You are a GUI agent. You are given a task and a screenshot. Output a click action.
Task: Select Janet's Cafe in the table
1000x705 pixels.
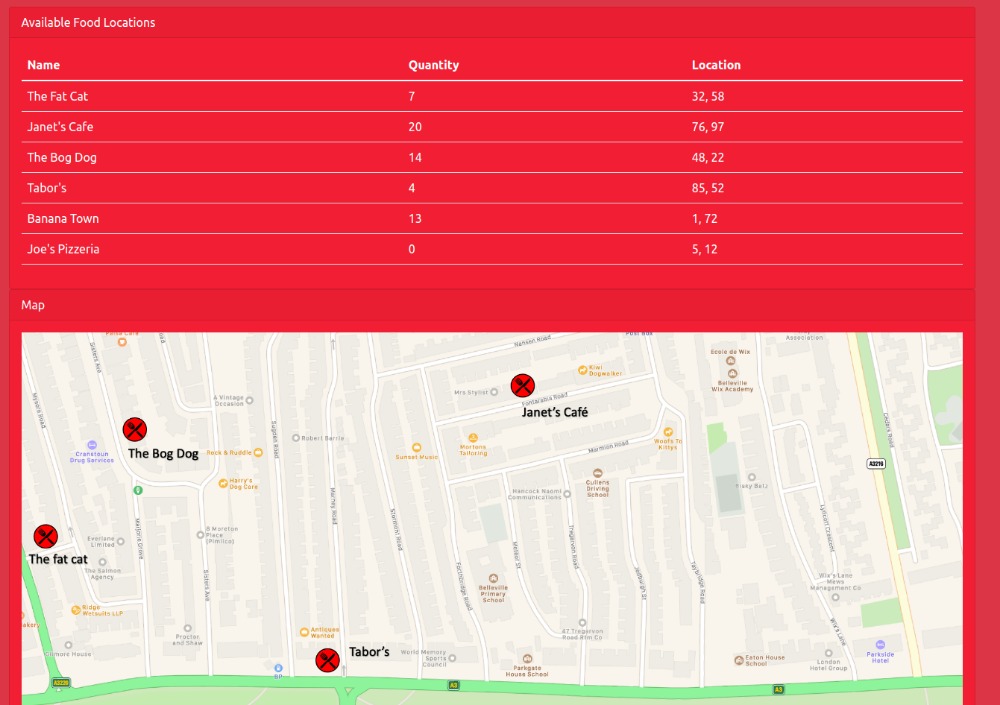coord(60,127)
